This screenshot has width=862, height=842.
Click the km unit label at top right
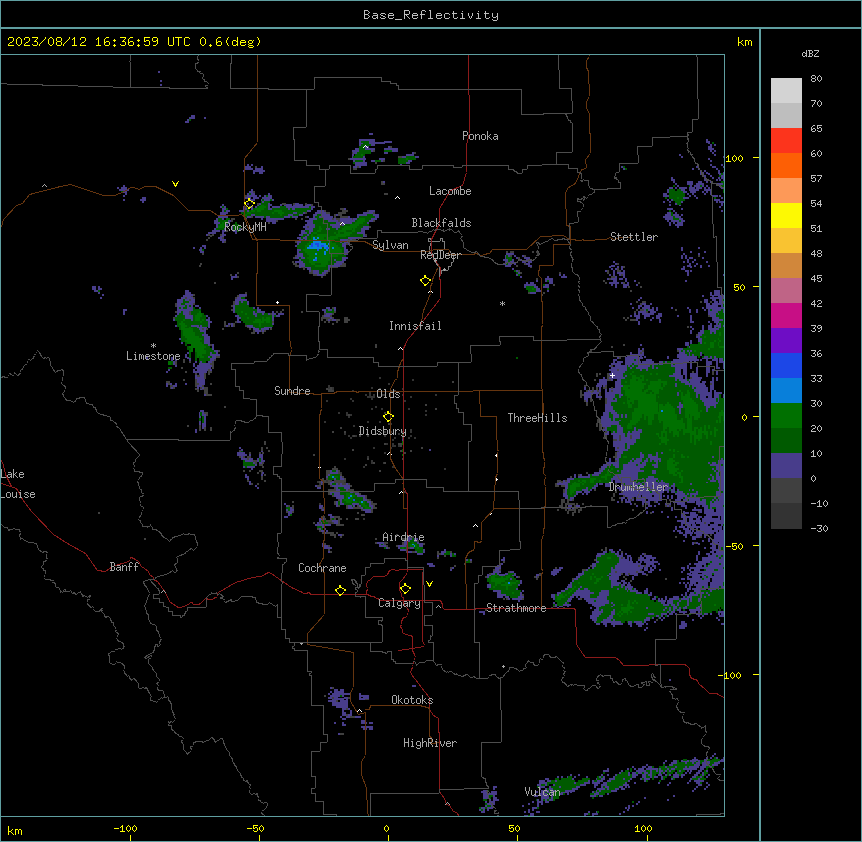point(744,42)
